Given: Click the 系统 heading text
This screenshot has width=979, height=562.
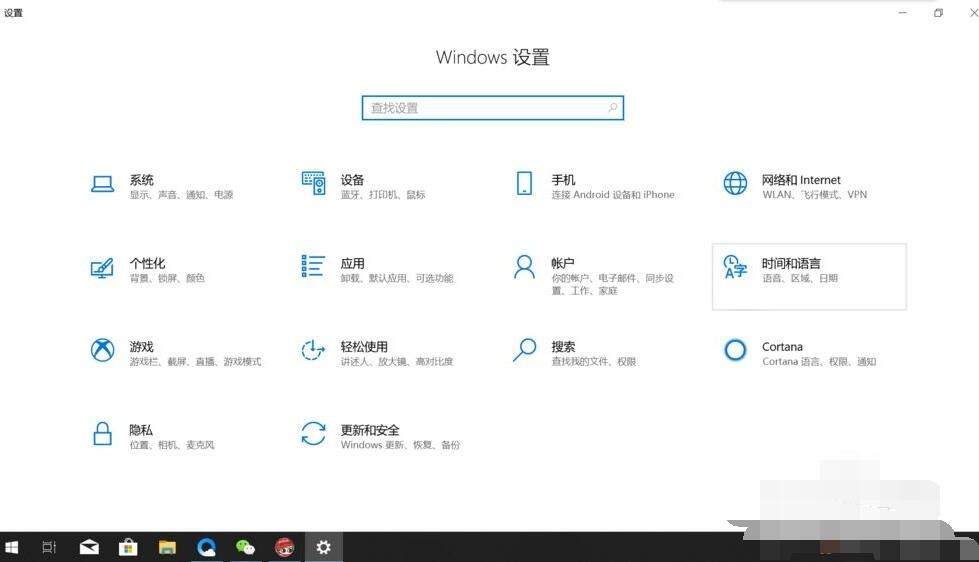Looking at the screenshot, I should click(142, 180).
